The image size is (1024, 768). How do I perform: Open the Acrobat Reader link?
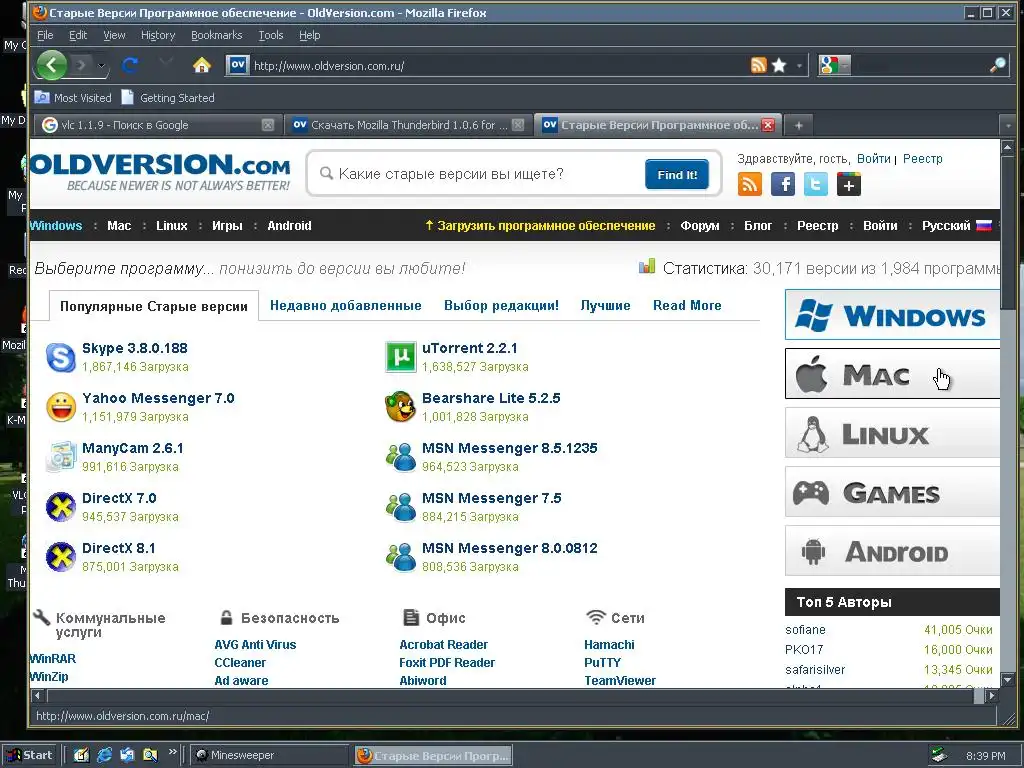[x=443, y=645]
